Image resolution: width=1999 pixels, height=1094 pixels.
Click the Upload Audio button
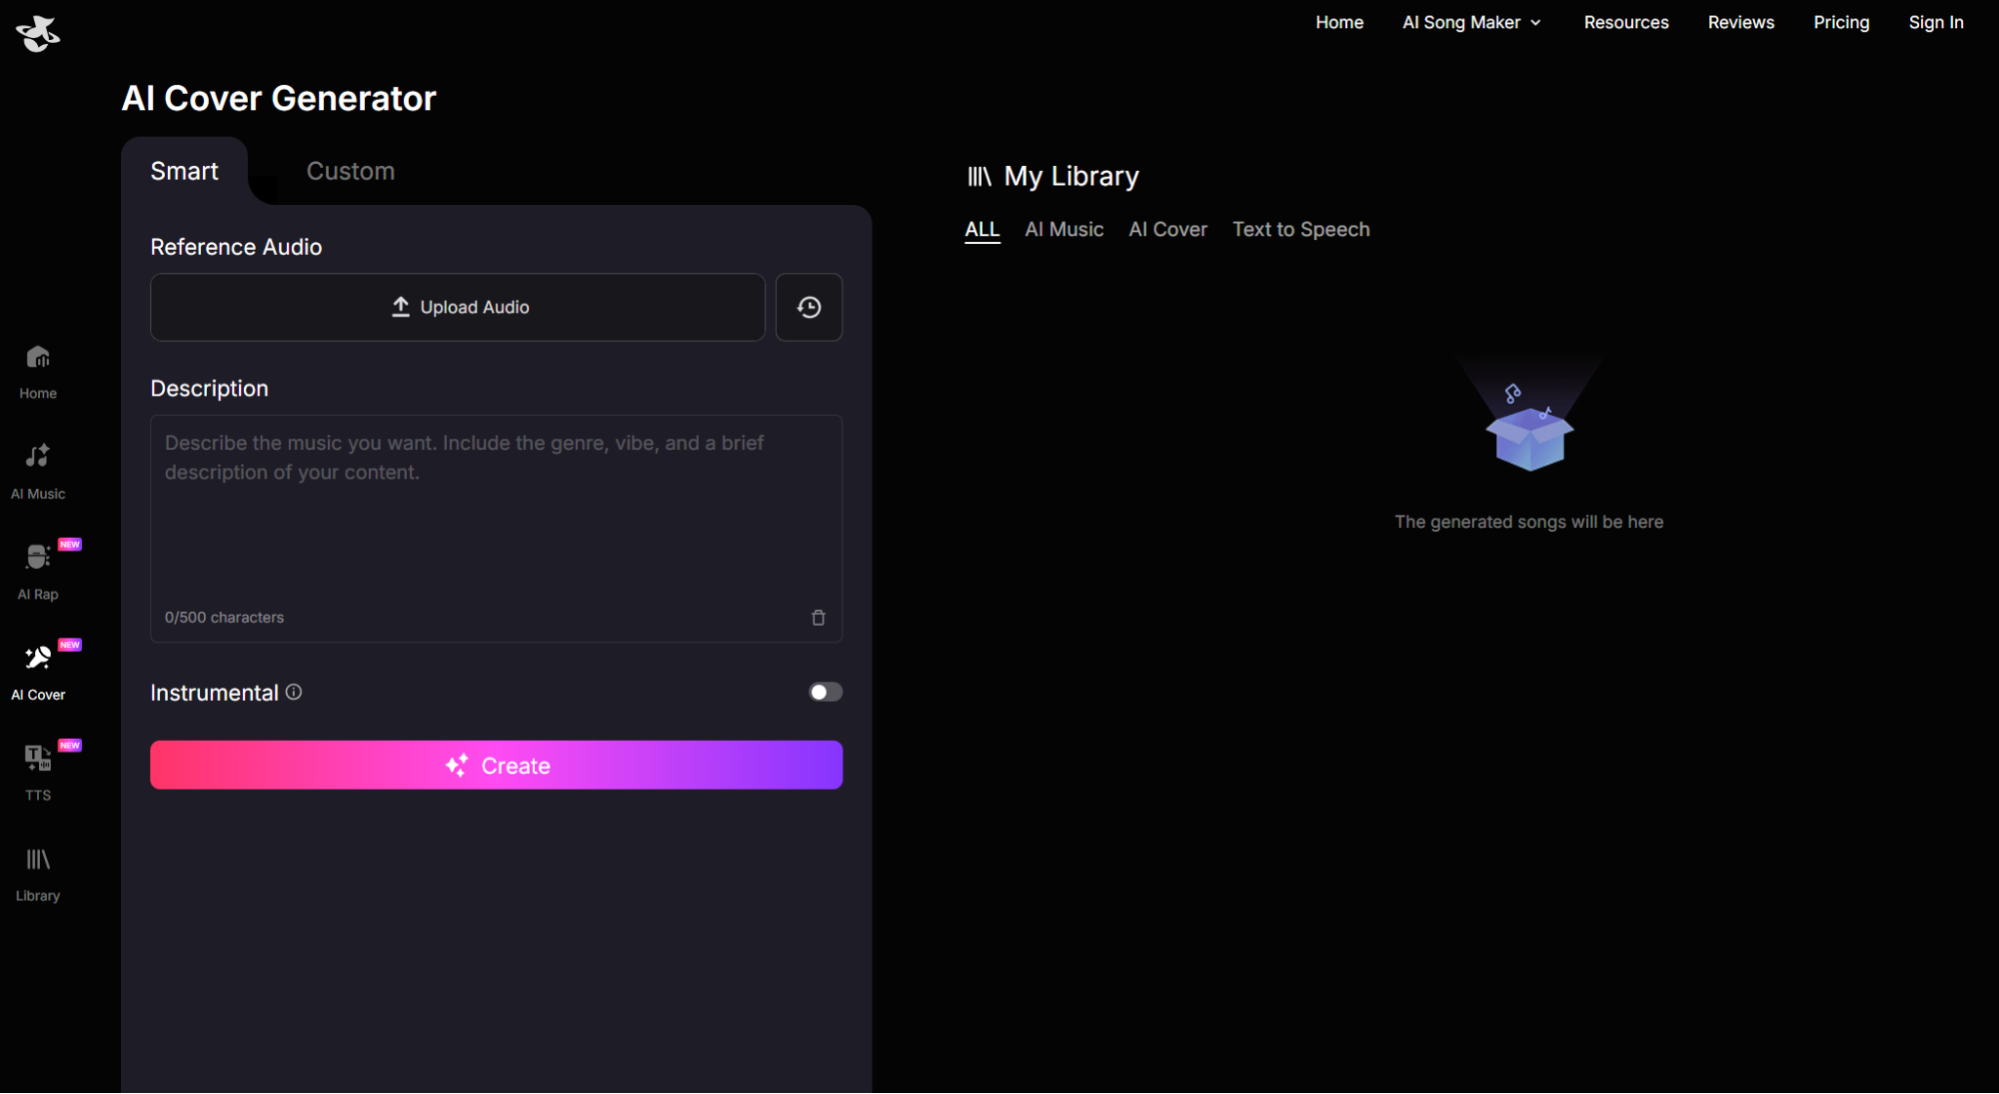coord(458,307)
